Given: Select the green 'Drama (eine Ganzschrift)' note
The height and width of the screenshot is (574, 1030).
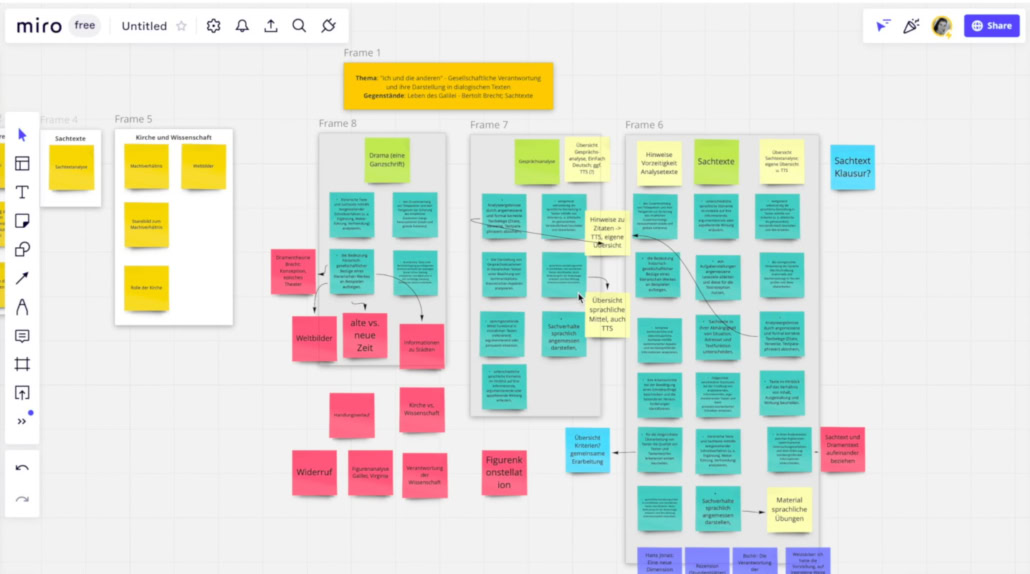Looking at the screenshot, I should point(388,160).
